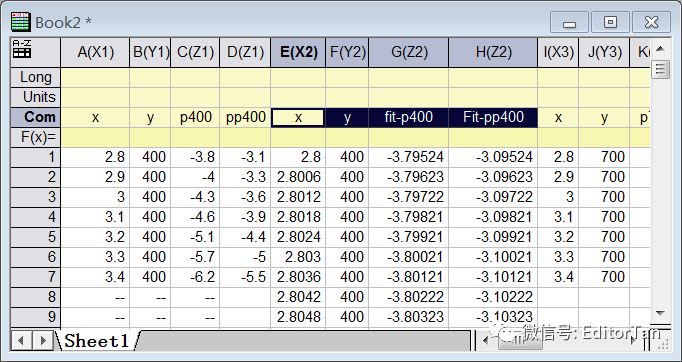Click vertical scrollbar down arrow

[x=660, y=313]
